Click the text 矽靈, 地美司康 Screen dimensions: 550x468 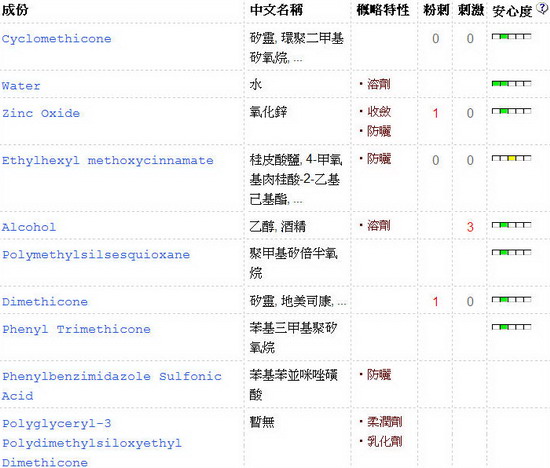coord(291,301)
